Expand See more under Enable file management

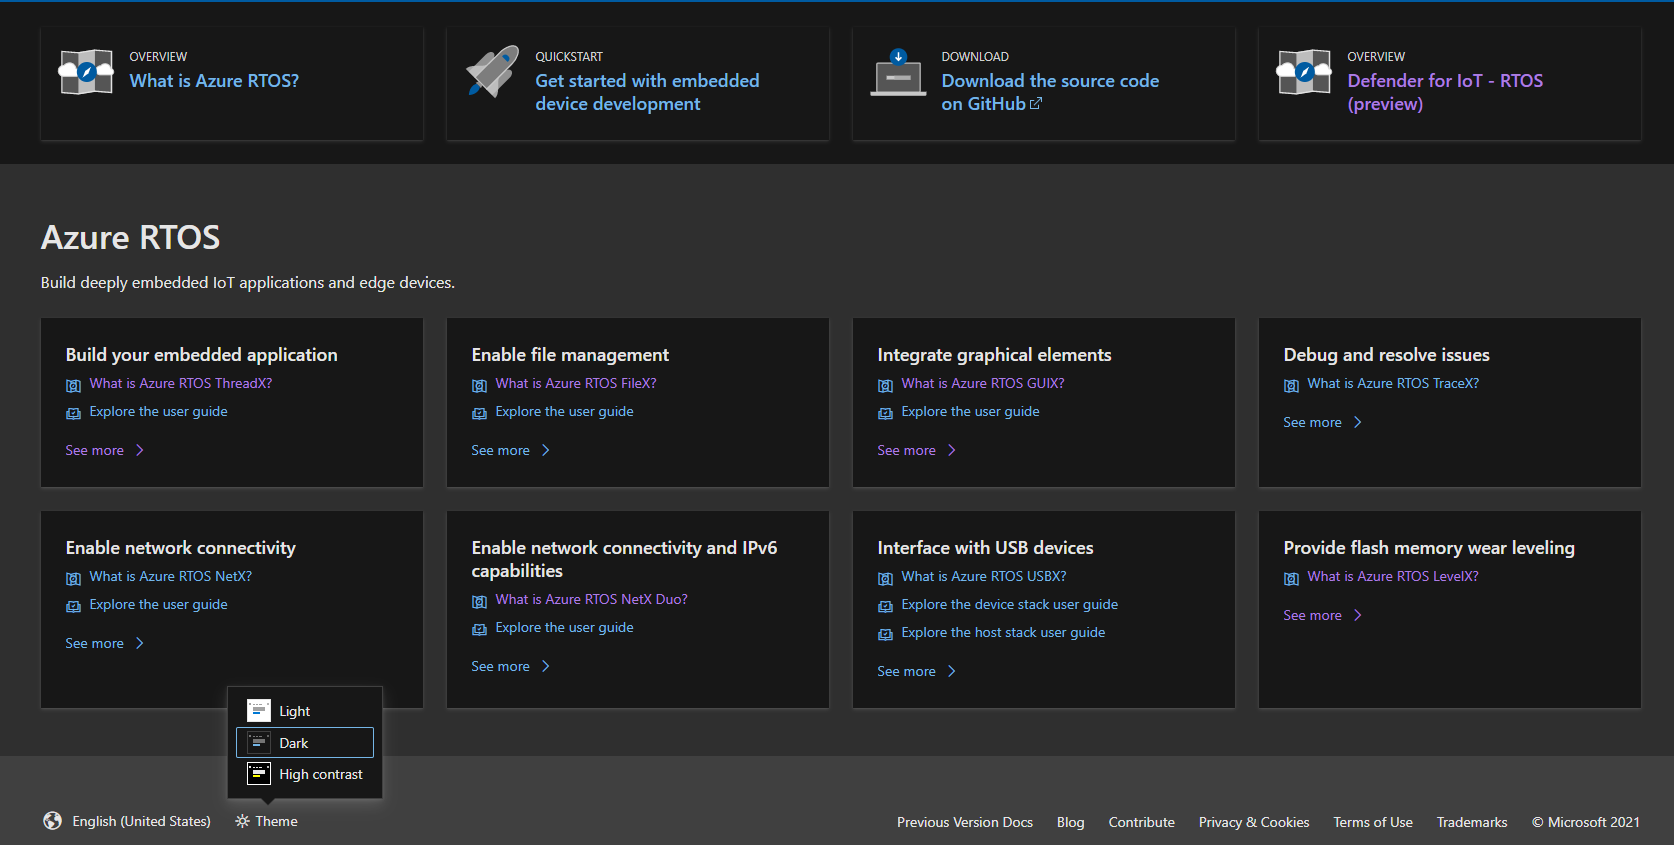[511, 450]
